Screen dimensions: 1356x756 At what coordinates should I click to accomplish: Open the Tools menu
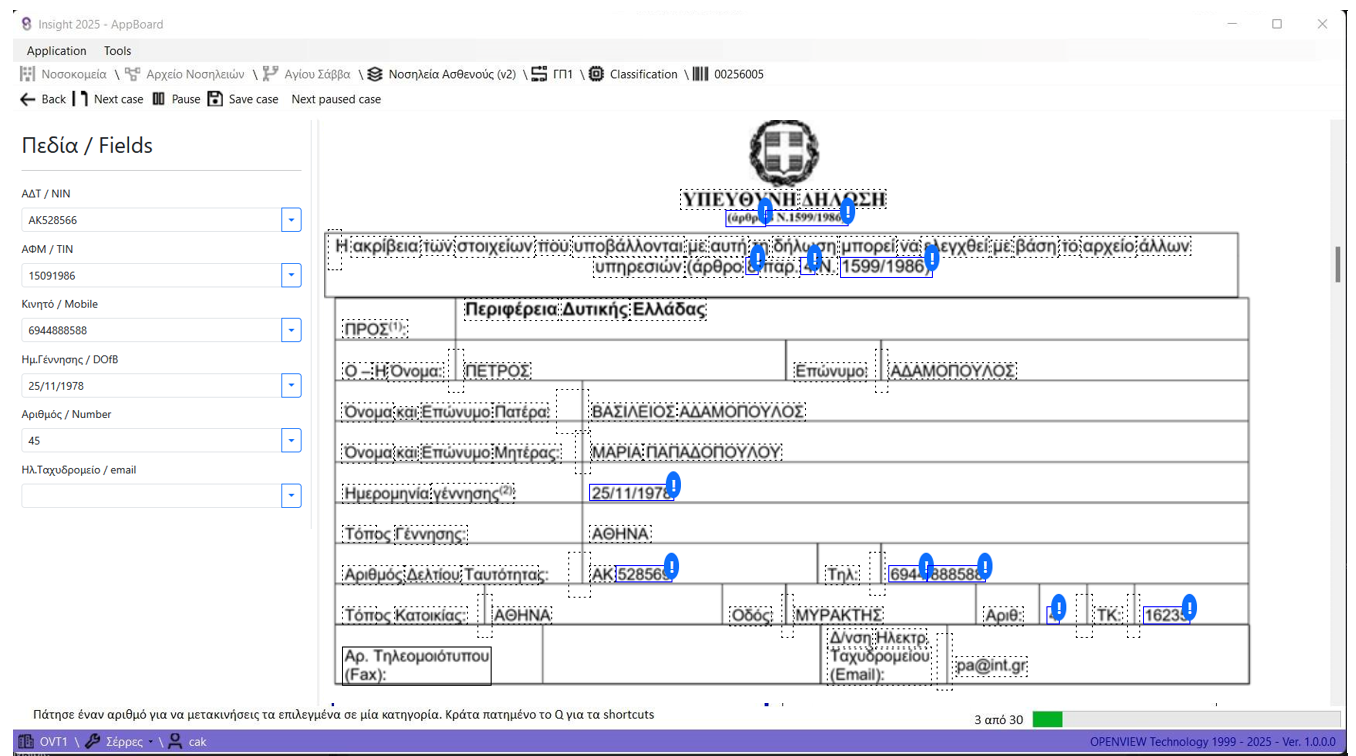117,51
